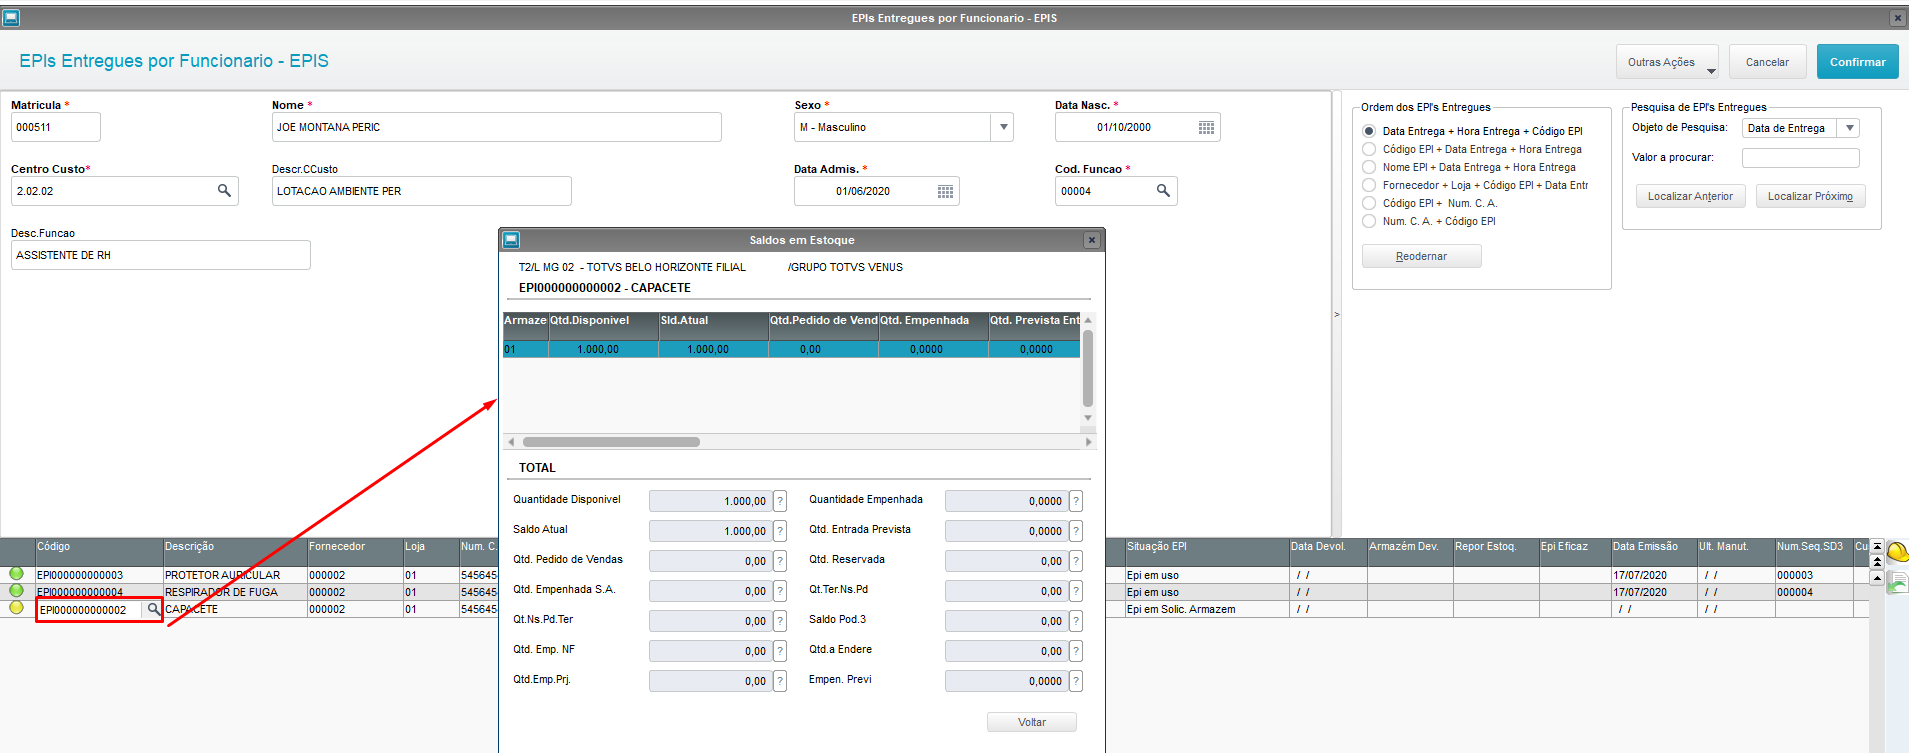
Task: Click the Reodernar button
Action: coord(1421,256)
